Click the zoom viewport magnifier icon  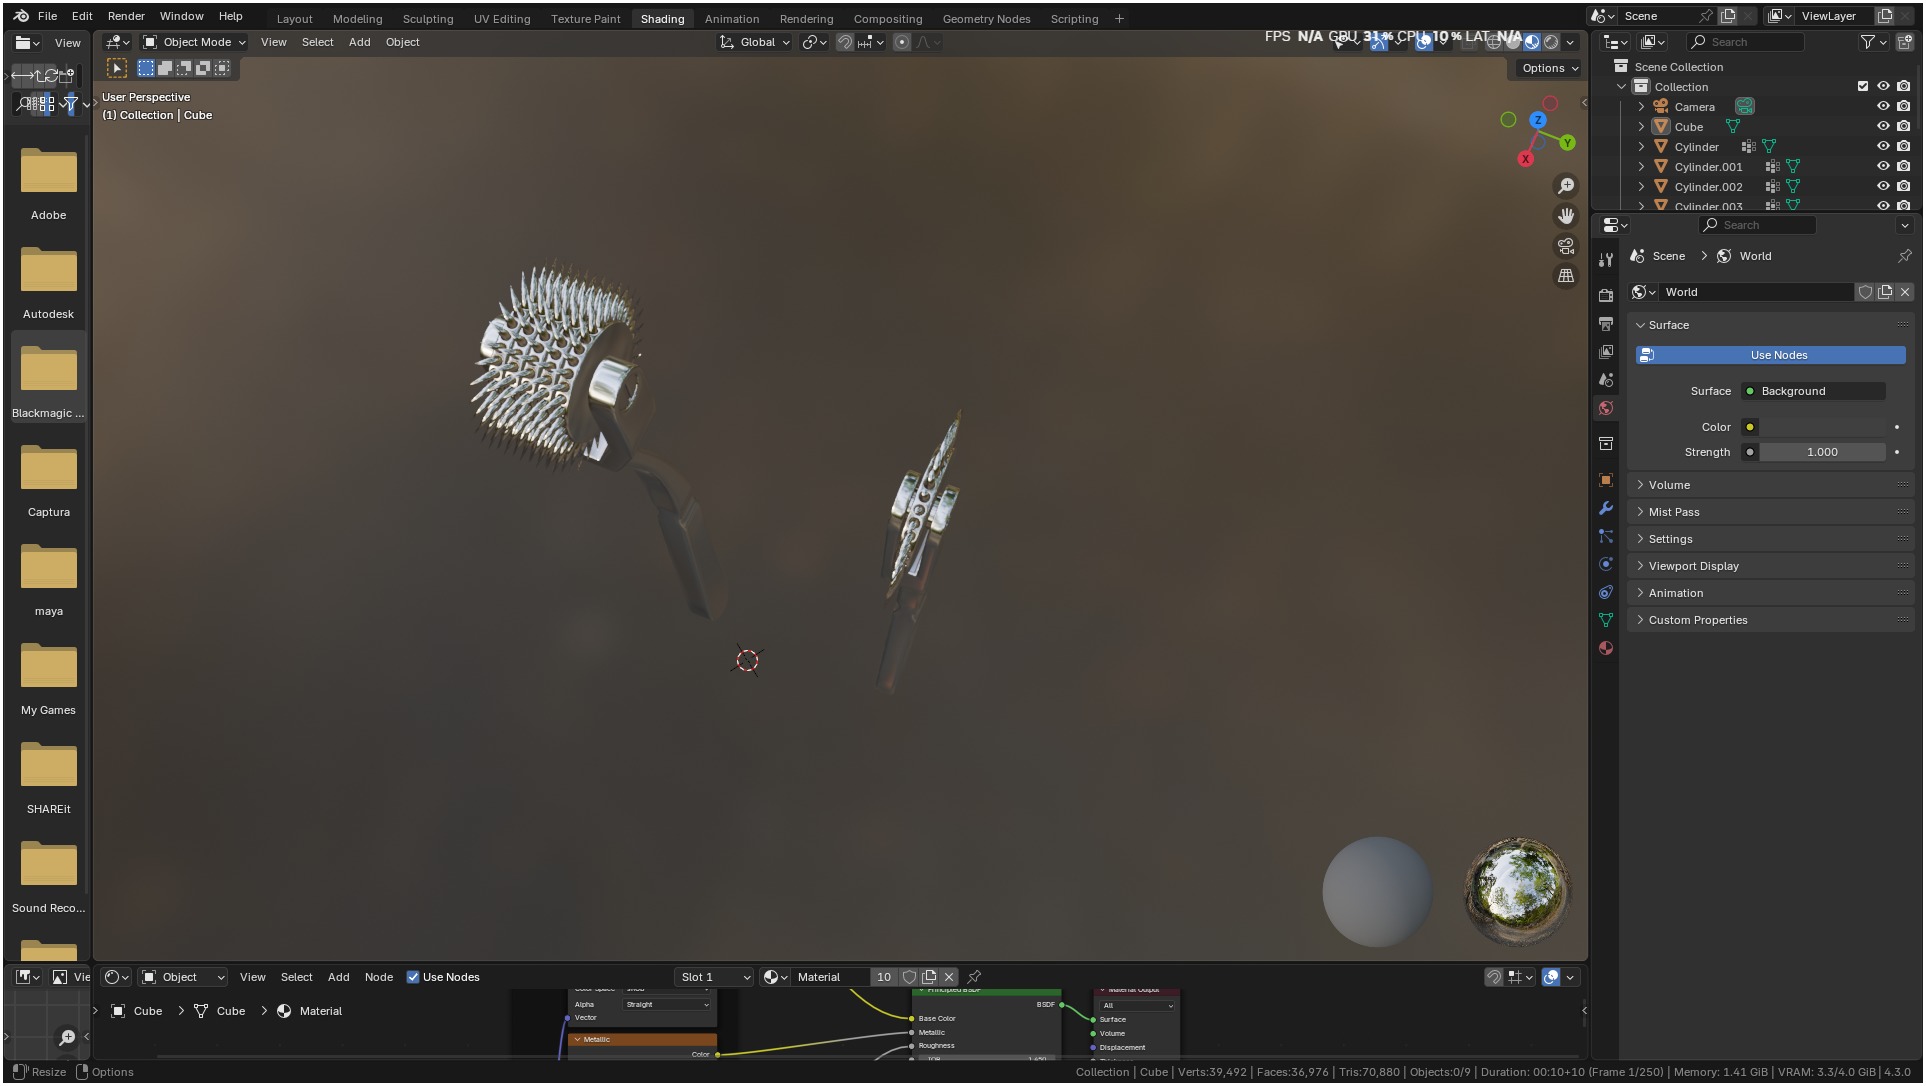(1566, 186)
